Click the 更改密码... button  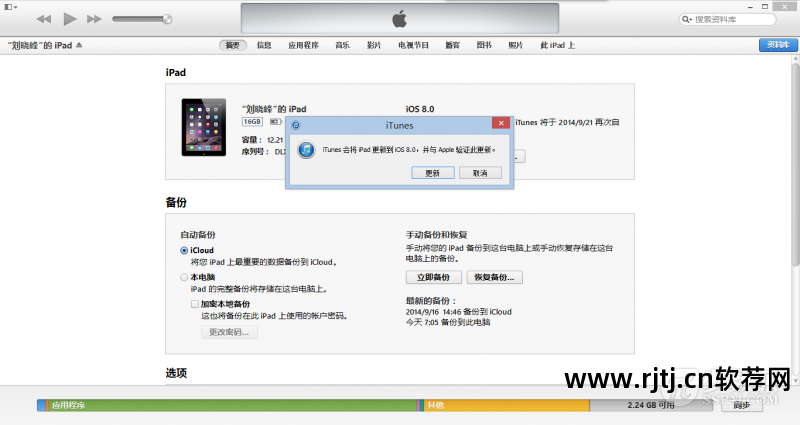pos(229,333)
